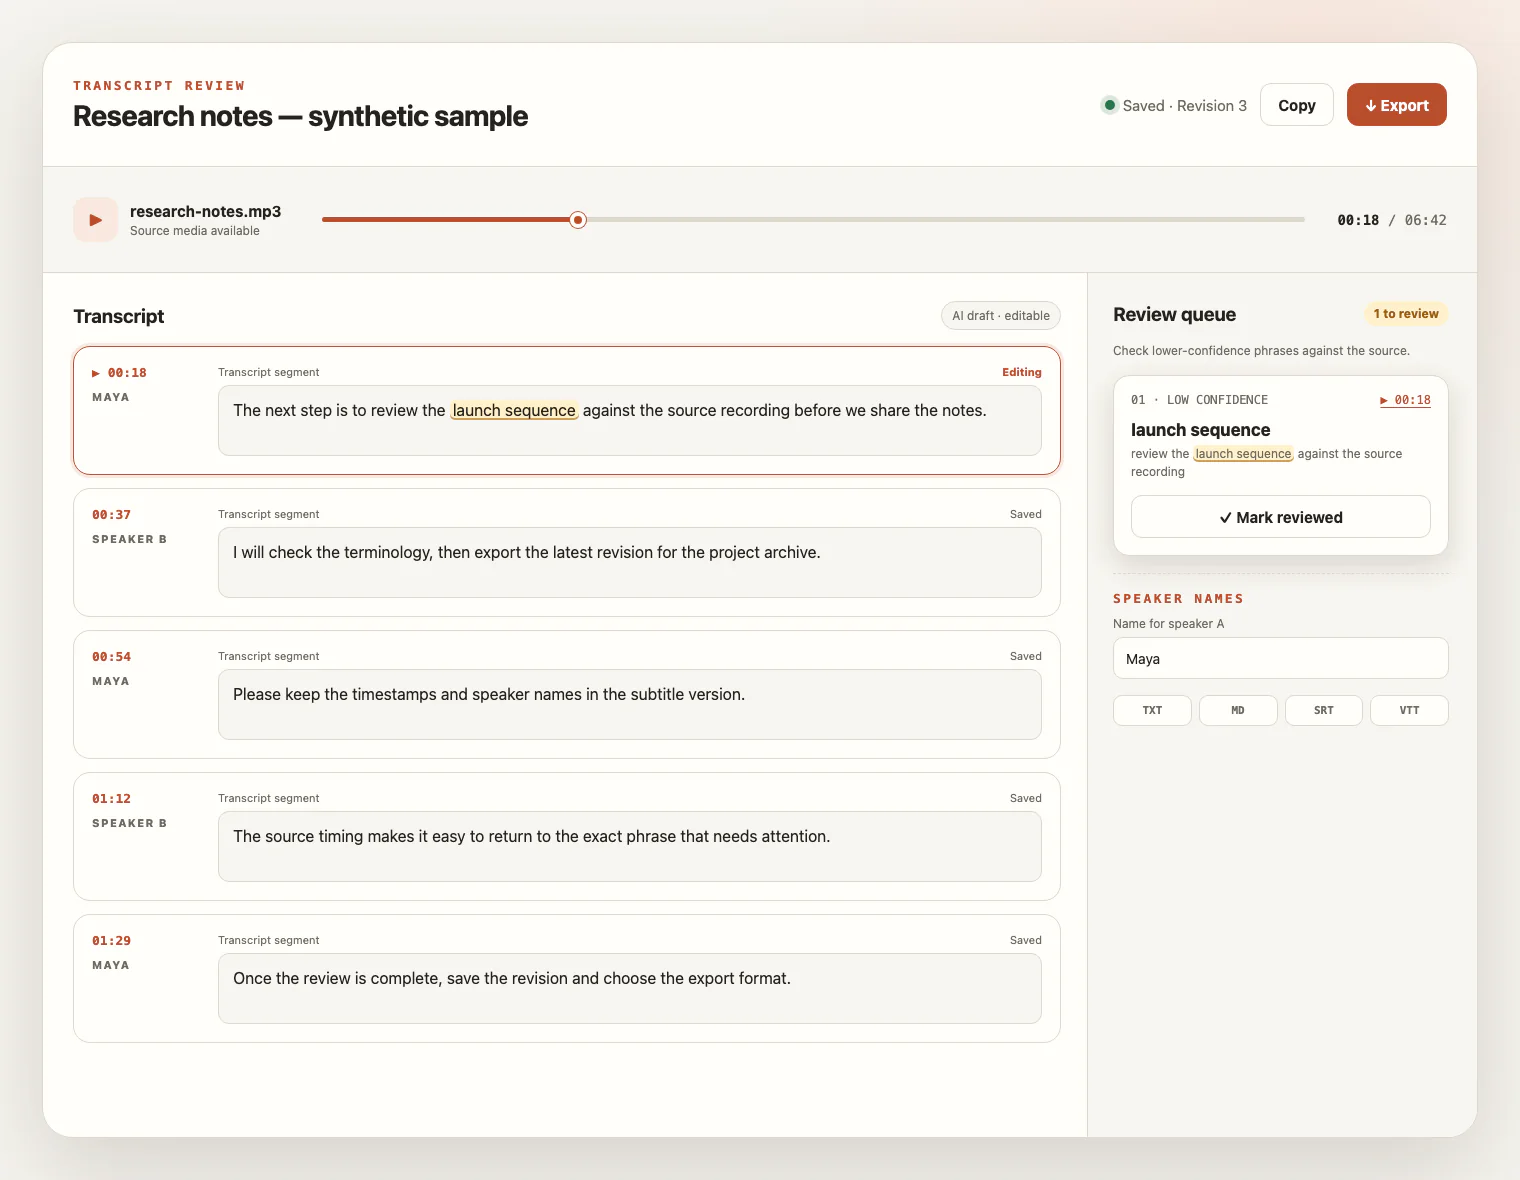Edit the 'next step is to review' segment text
This screenshot has width=1520, height=1180.
click(630, 420)
